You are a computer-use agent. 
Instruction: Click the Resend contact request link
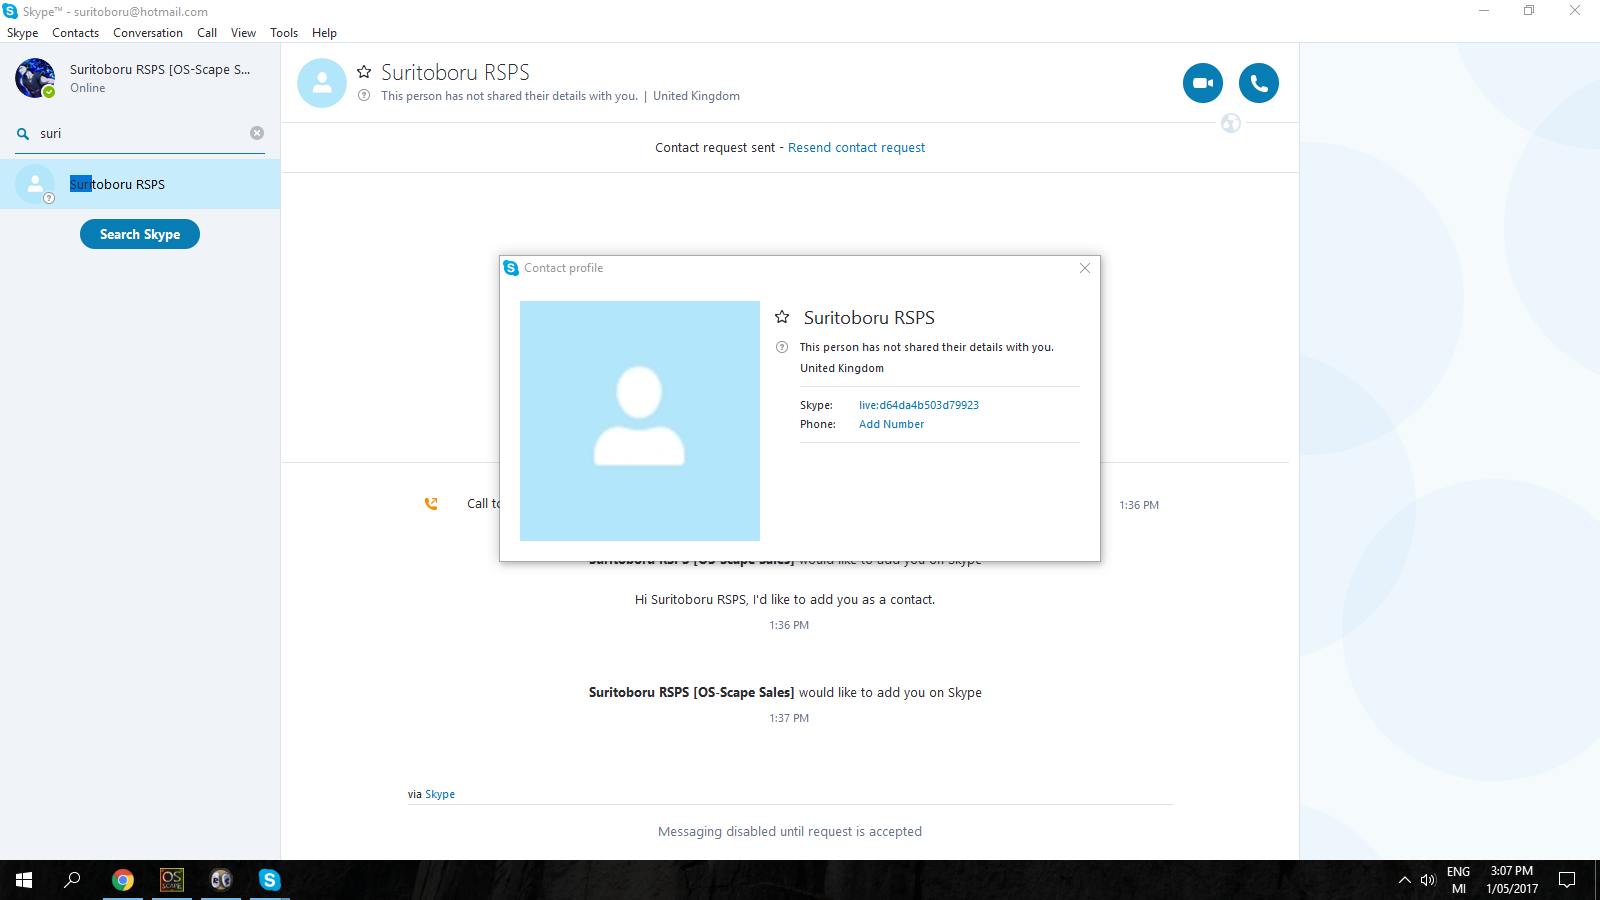coord(856,147)
